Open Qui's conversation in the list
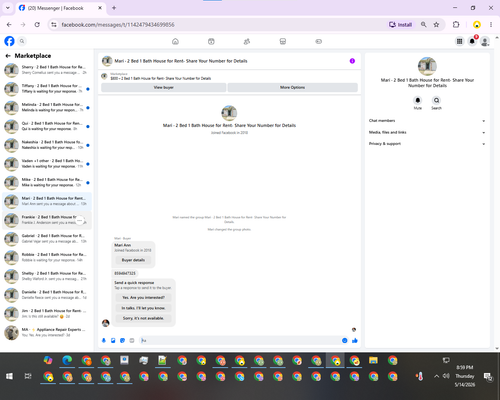500x400 pixels. [x=47, y=126]
